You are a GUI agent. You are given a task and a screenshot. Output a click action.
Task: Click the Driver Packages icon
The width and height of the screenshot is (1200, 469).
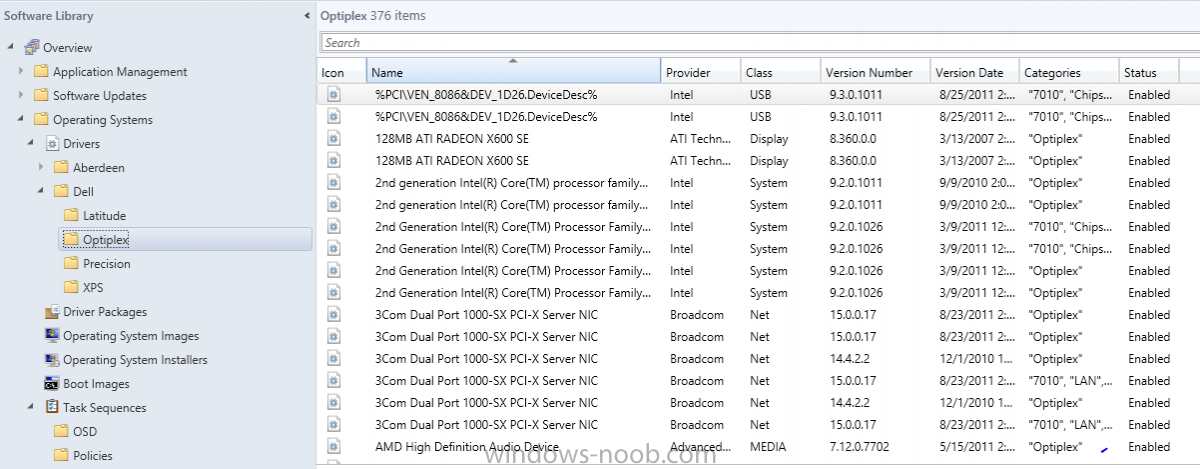coord(52,312)
